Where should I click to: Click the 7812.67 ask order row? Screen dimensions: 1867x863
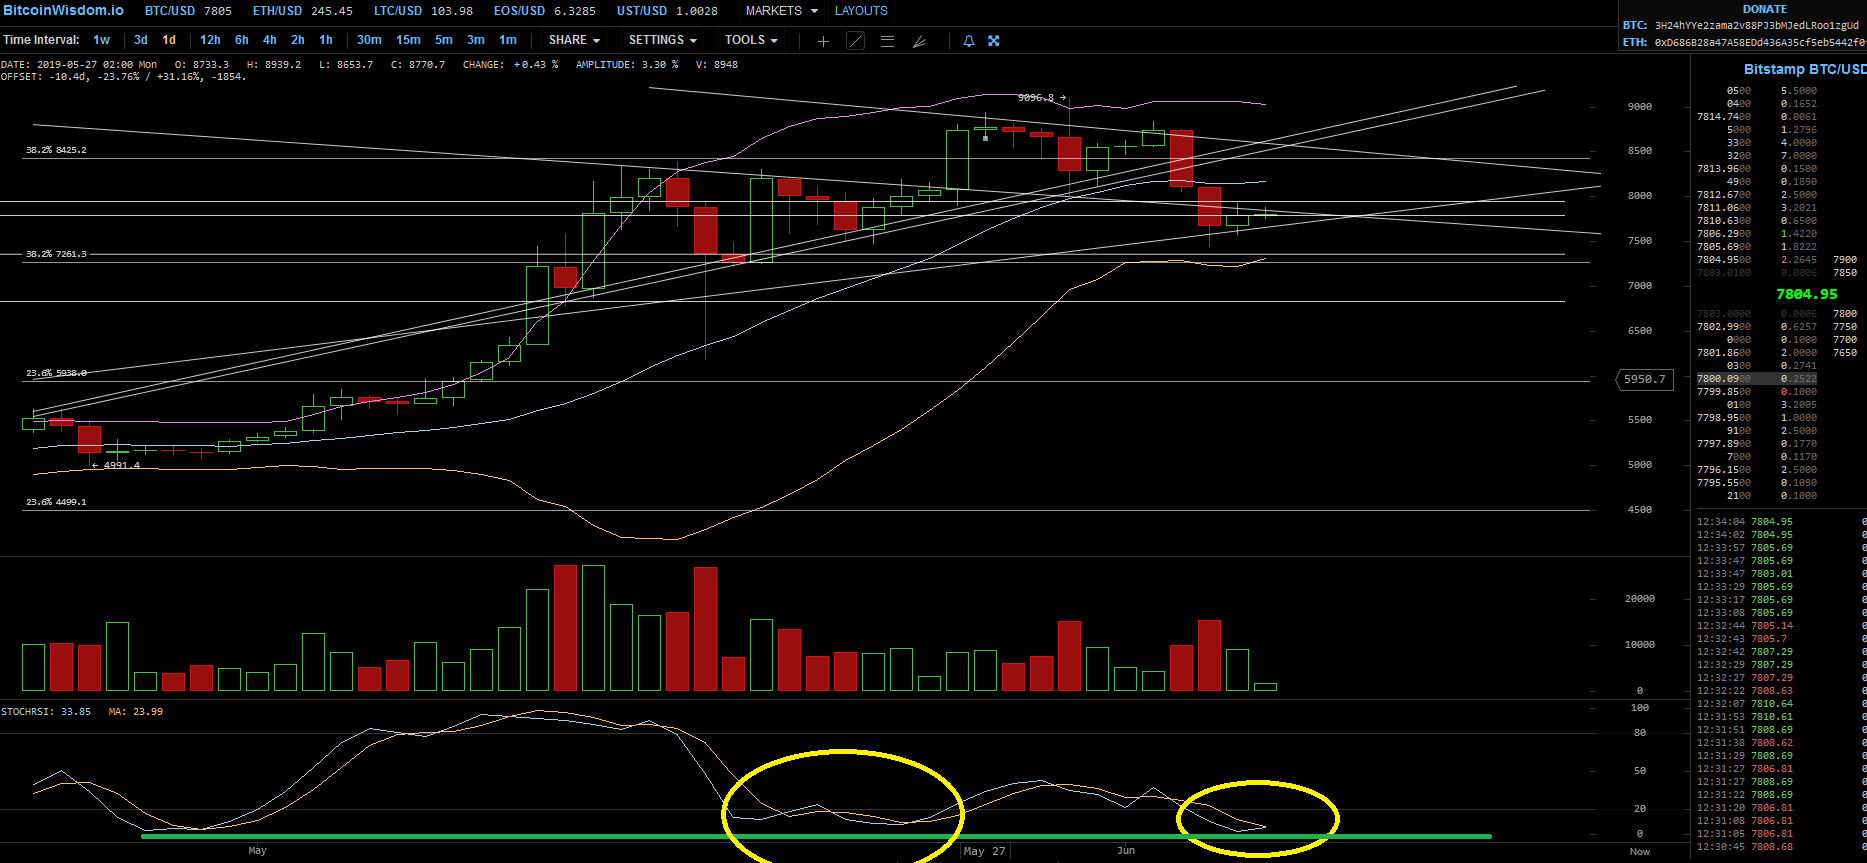click(x=1757, y=195)
